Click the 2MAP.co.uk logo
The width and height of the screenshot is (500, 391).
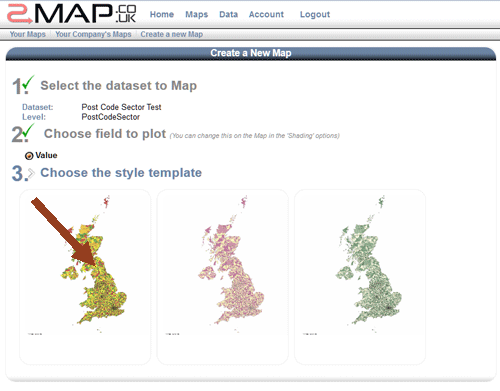click(x=72, y=14)
